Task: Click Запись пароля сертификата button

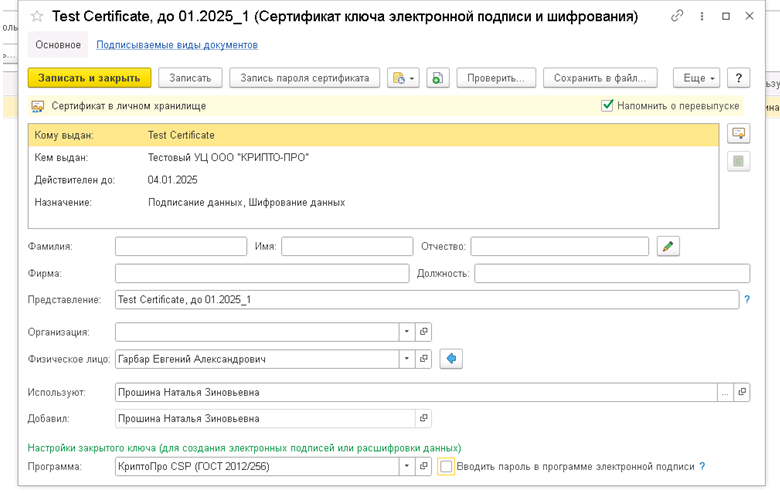Action: [304, 78]
